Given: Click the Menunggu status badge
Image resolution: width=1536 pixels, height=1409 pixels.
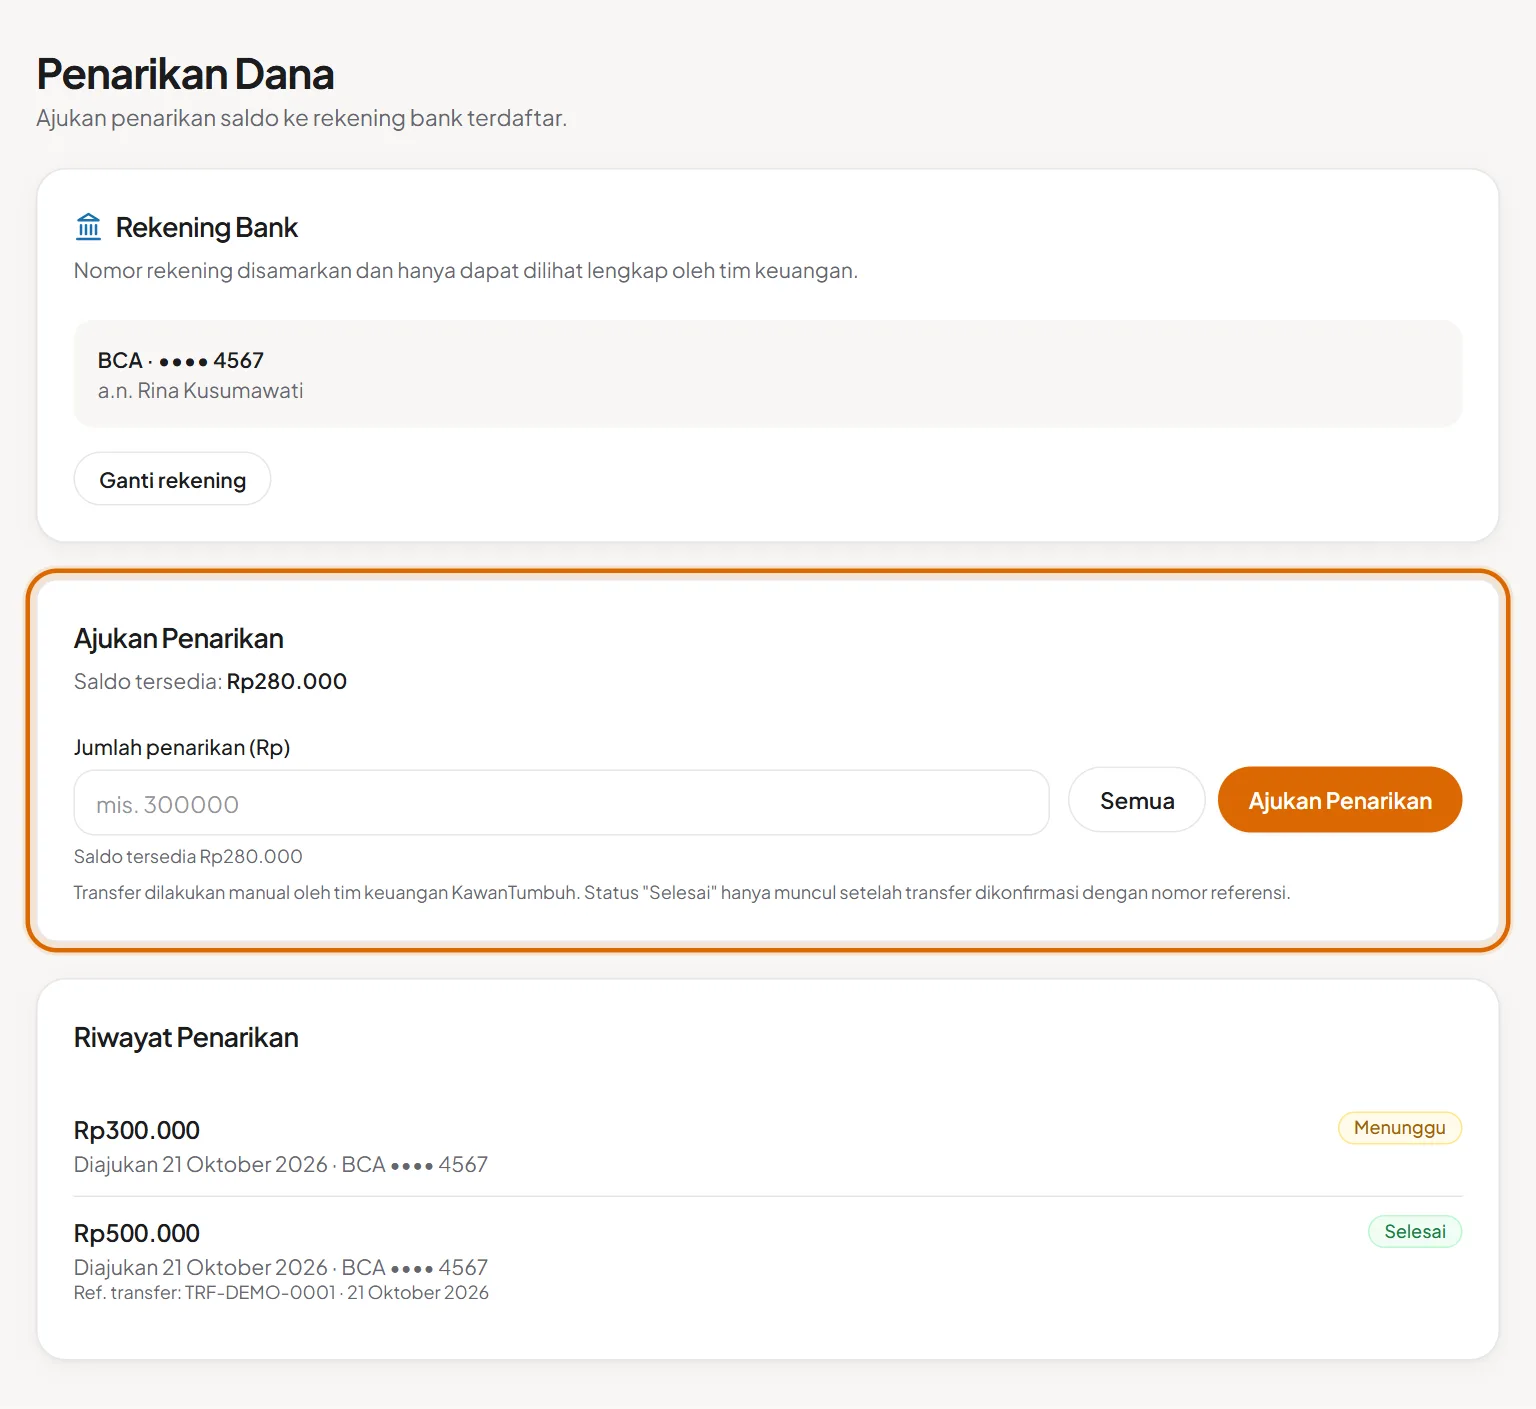Looking at the screenshot, I should (x=1400, y=1128).
